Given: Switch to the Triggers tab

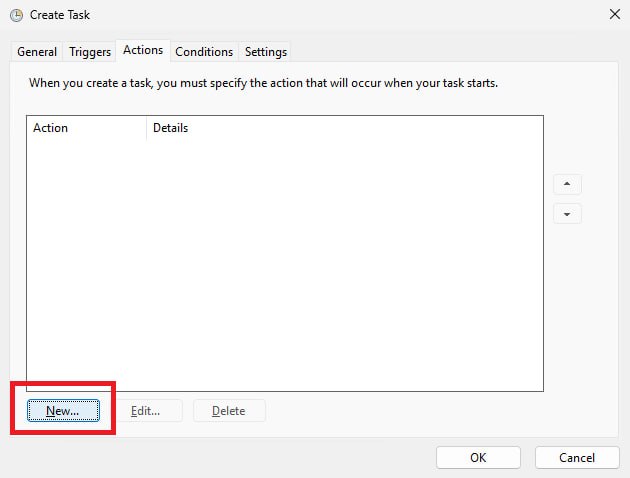Looking at the screenshot, I should (90, 52).
